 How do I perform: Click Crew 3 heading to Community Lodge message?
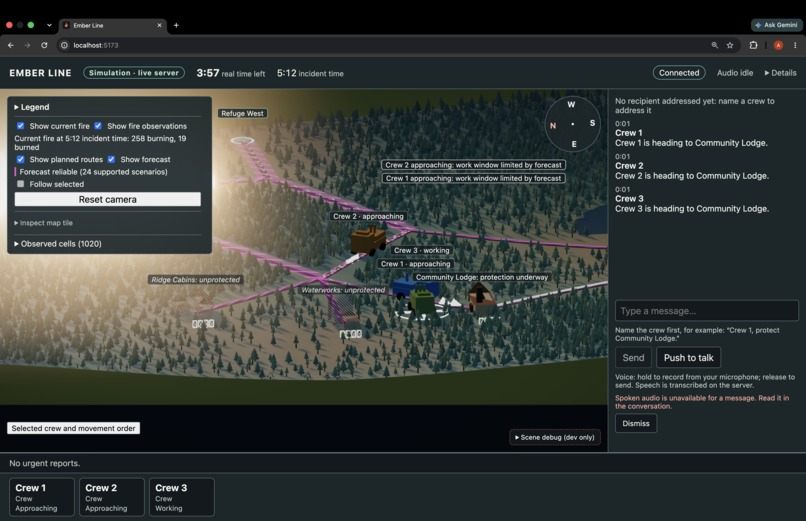tap(692, 209)
